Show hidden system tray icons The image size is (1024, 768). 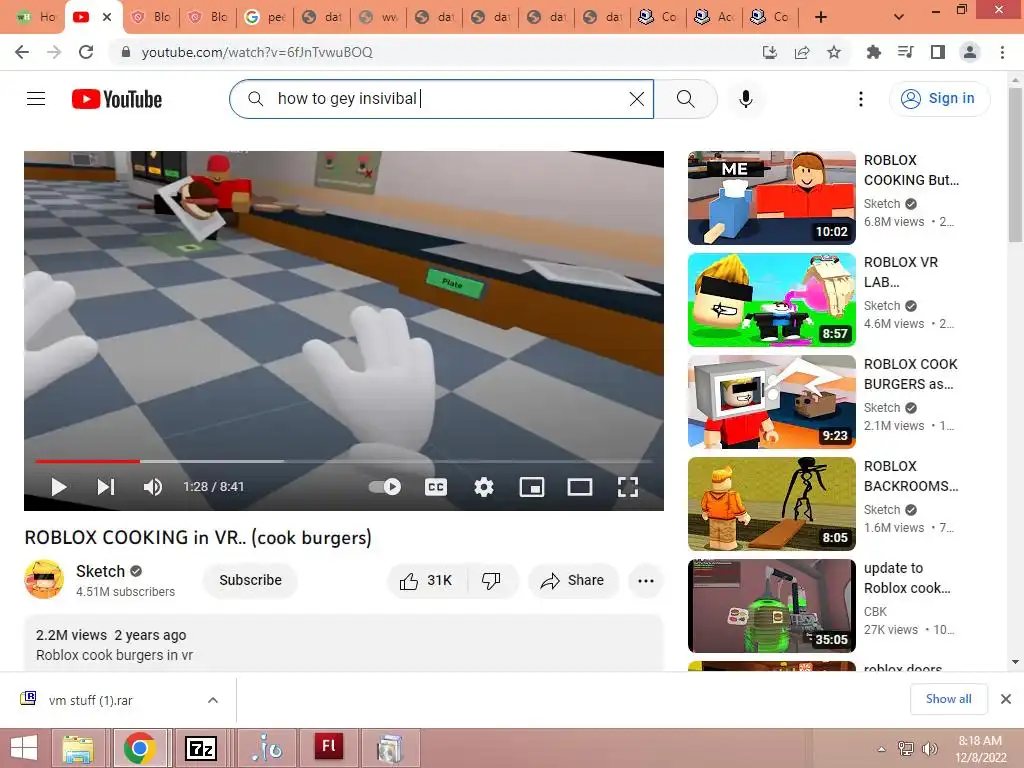882,748
